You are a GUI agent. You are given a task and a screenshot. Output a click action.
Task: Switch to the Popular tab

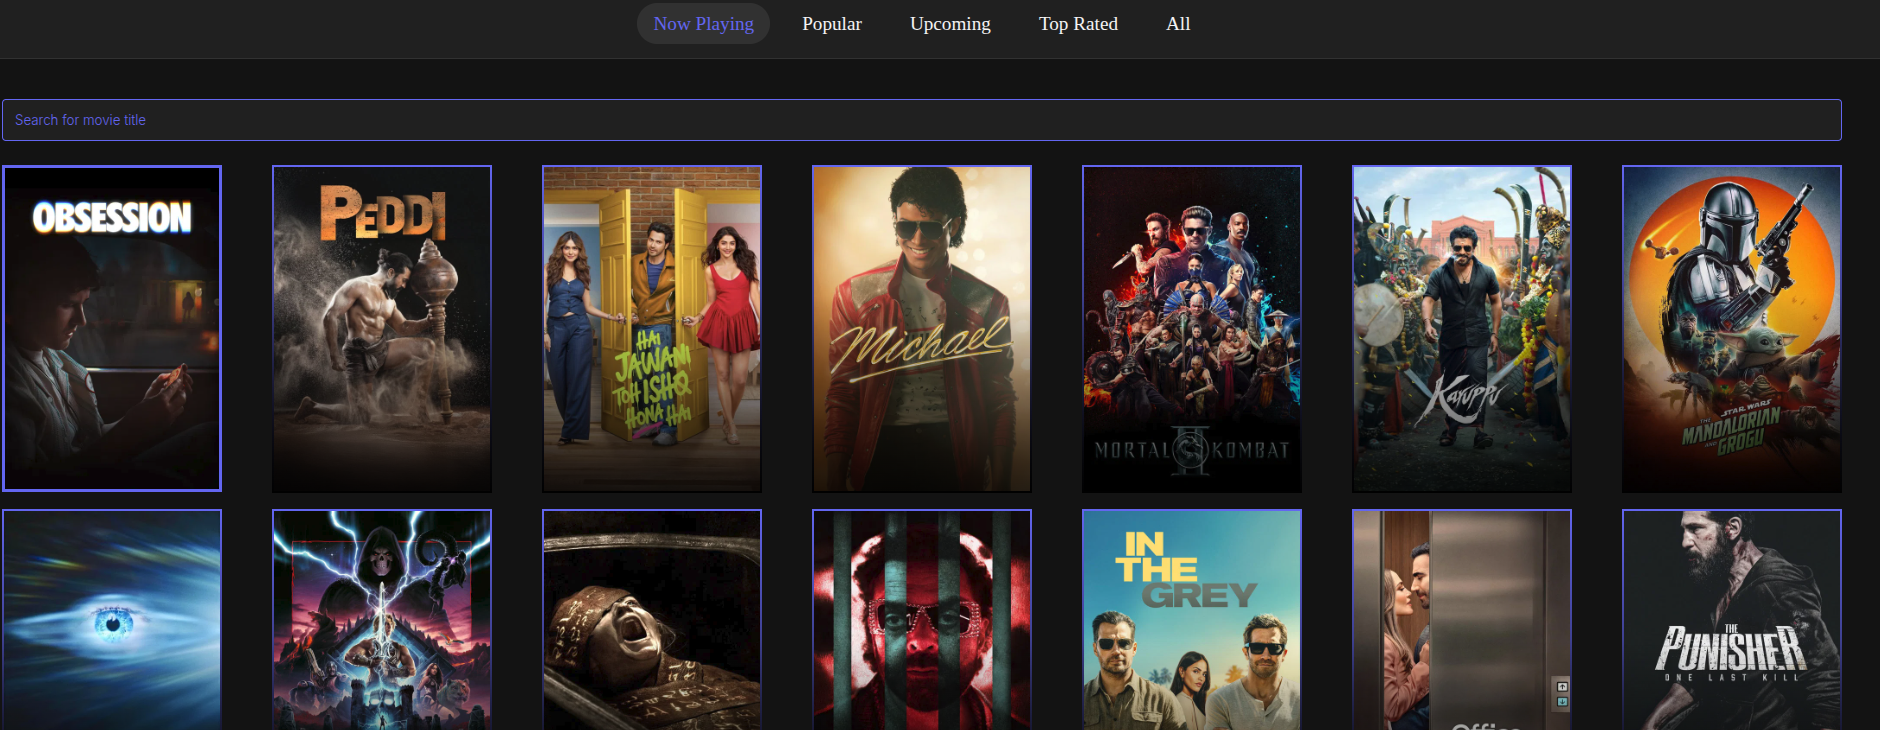coord(832,24)
